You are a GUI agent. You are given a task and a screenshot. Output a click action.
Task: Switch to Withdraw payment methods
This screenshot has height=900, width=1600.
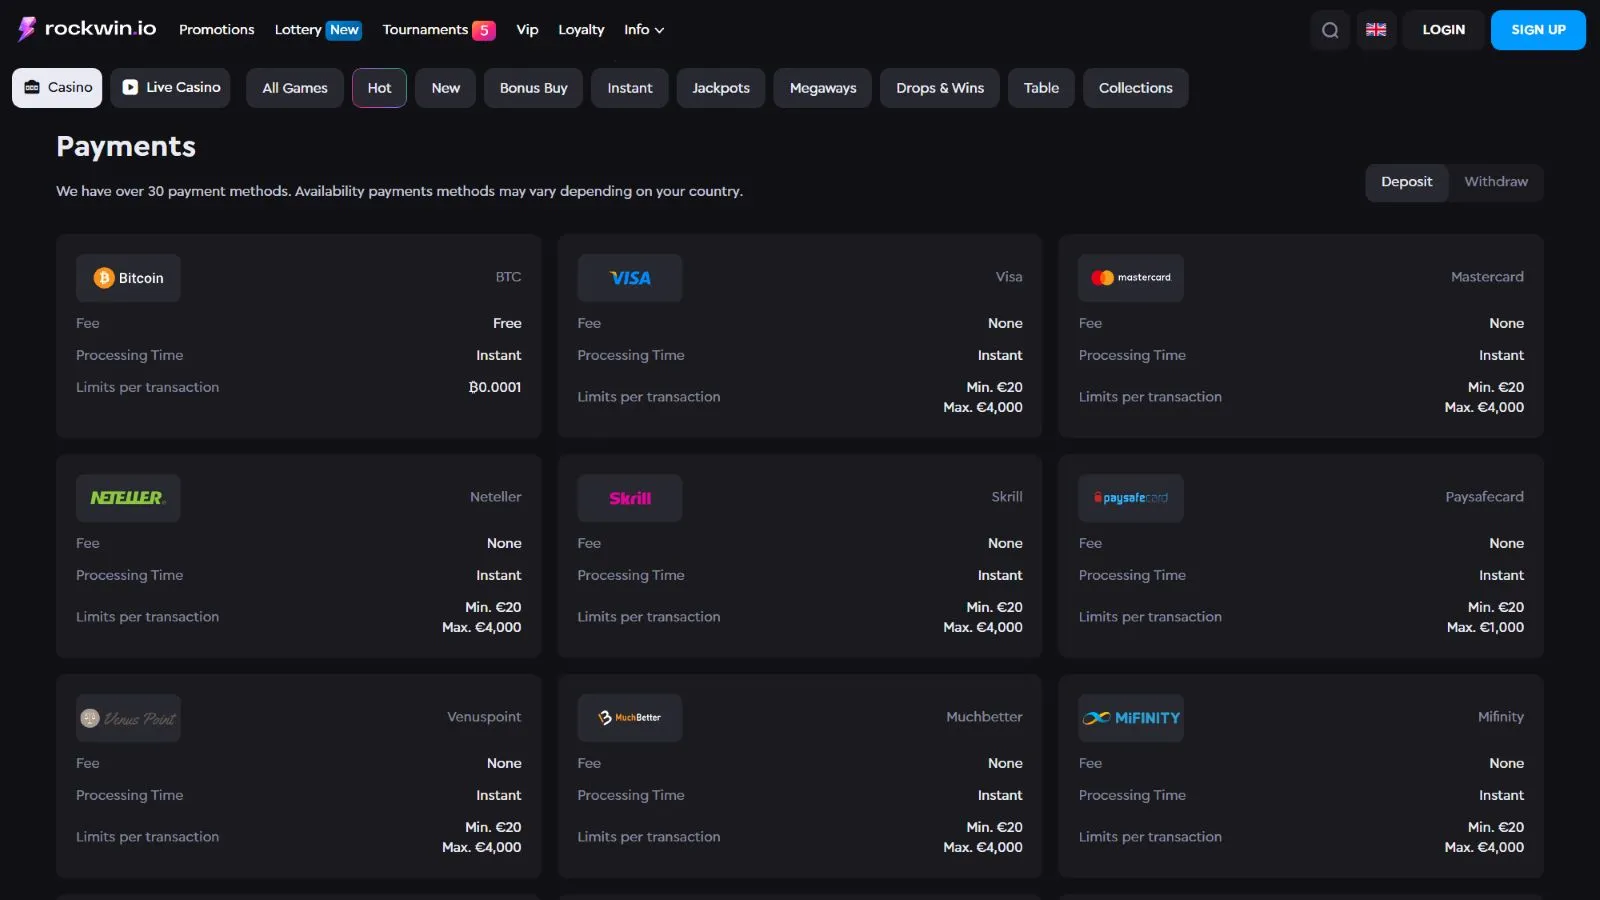click(1495, 182)
